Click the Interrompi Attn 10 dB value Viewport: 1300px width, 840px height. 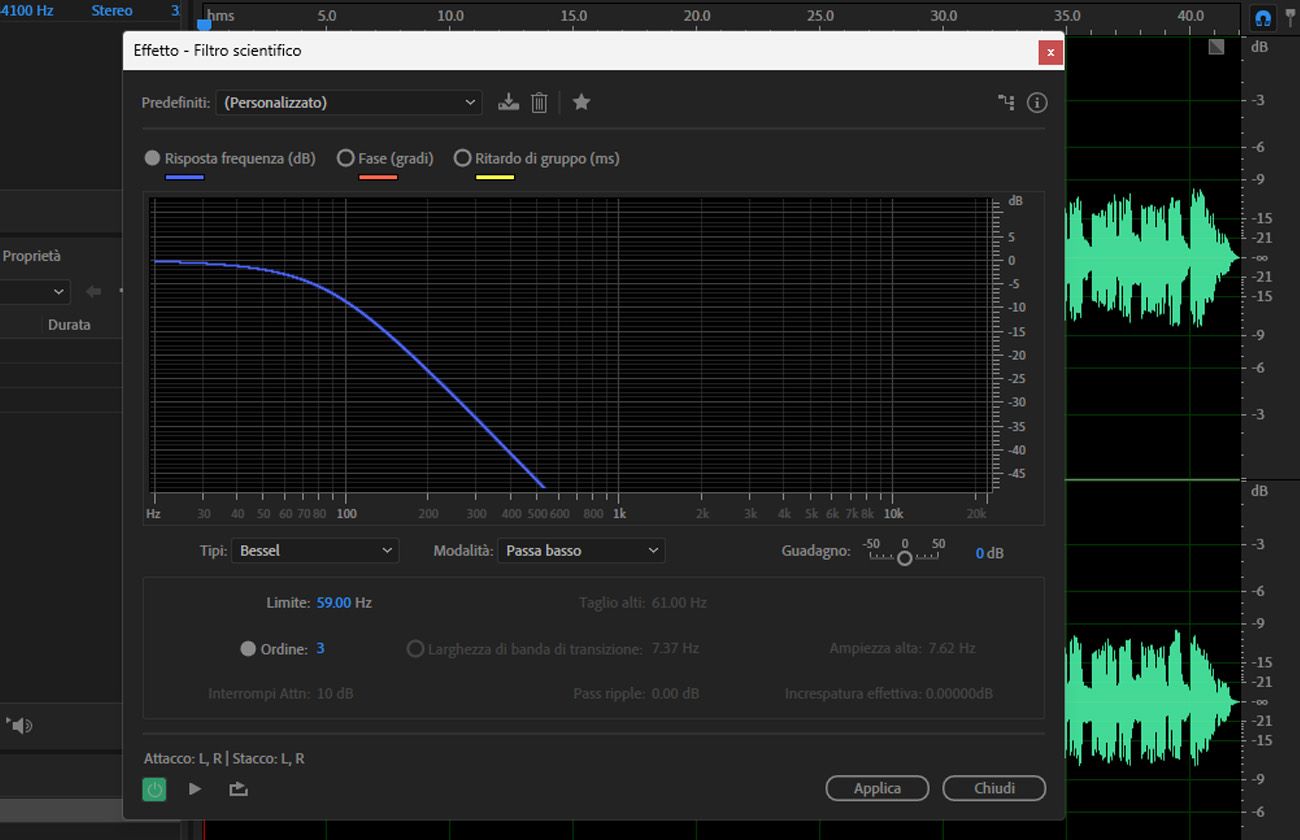[x=335, y=693]
